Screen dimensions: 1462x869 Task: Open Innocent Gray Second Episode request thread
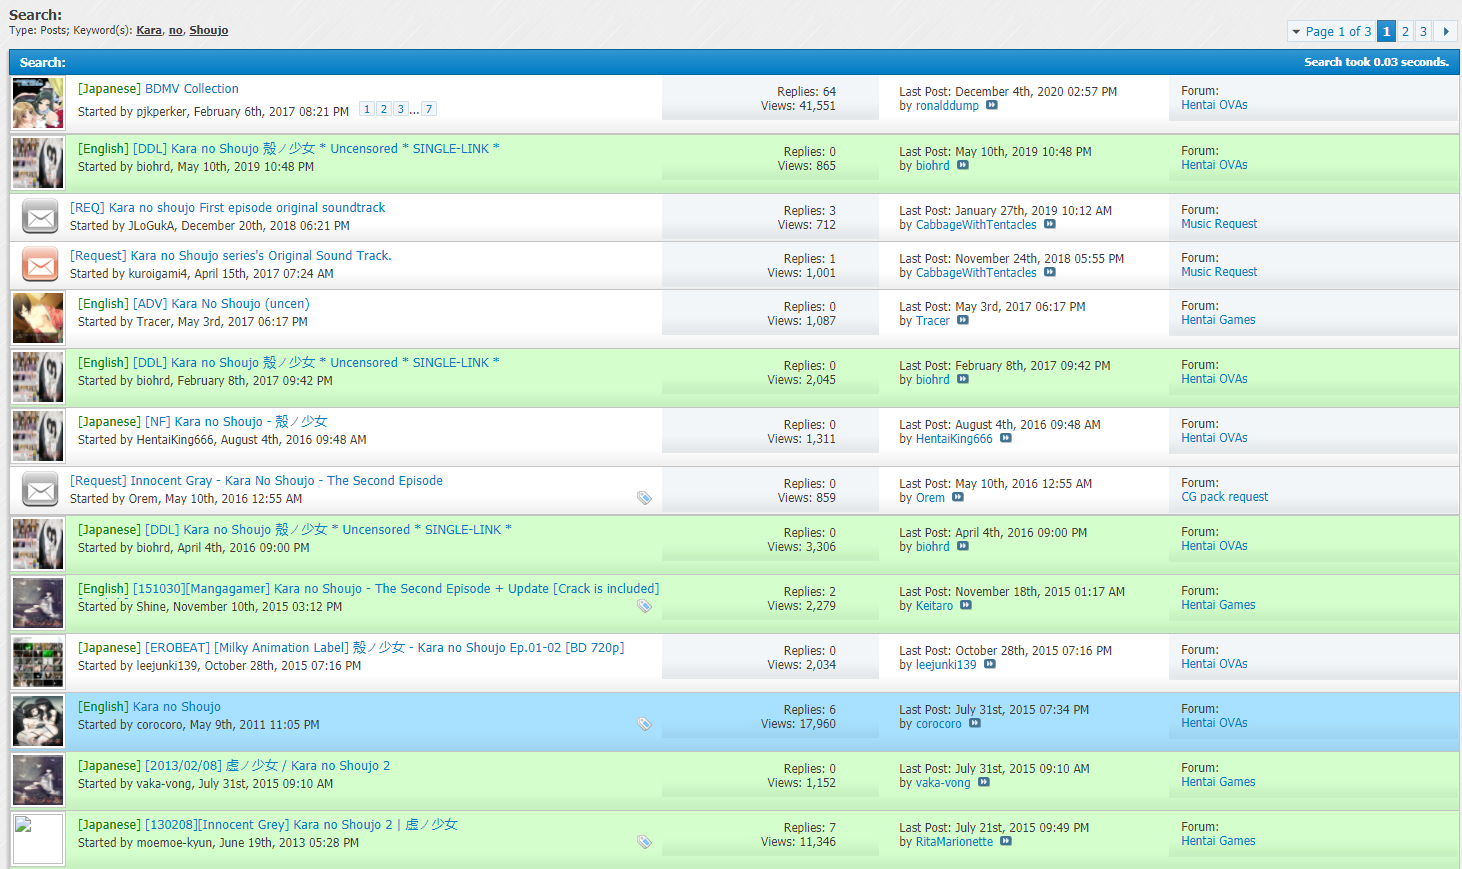tap(287, 481)
